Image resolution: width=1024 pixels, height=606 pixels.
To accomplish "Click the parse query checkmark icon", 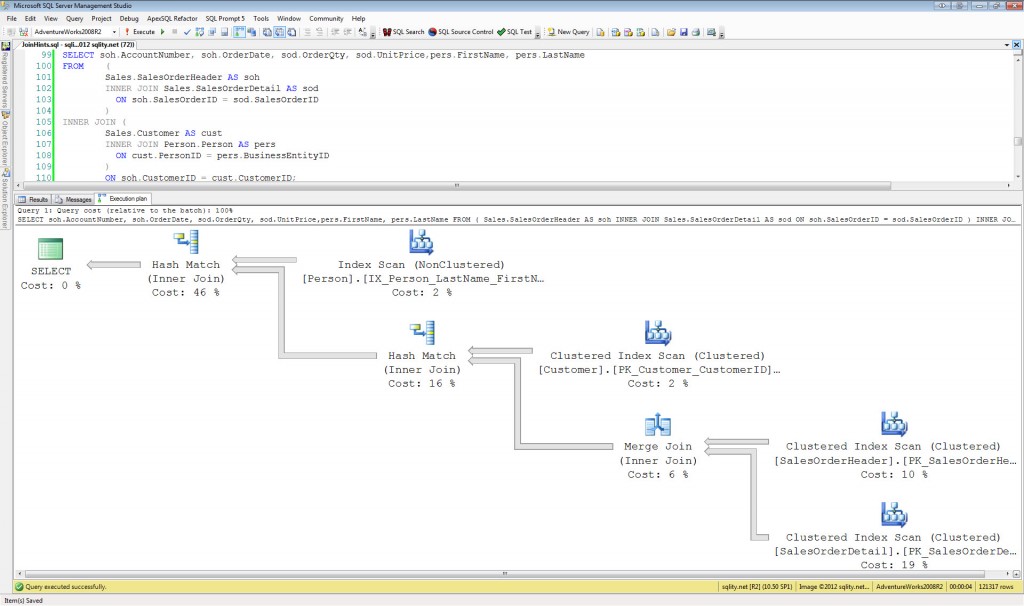I will (187, 32).
